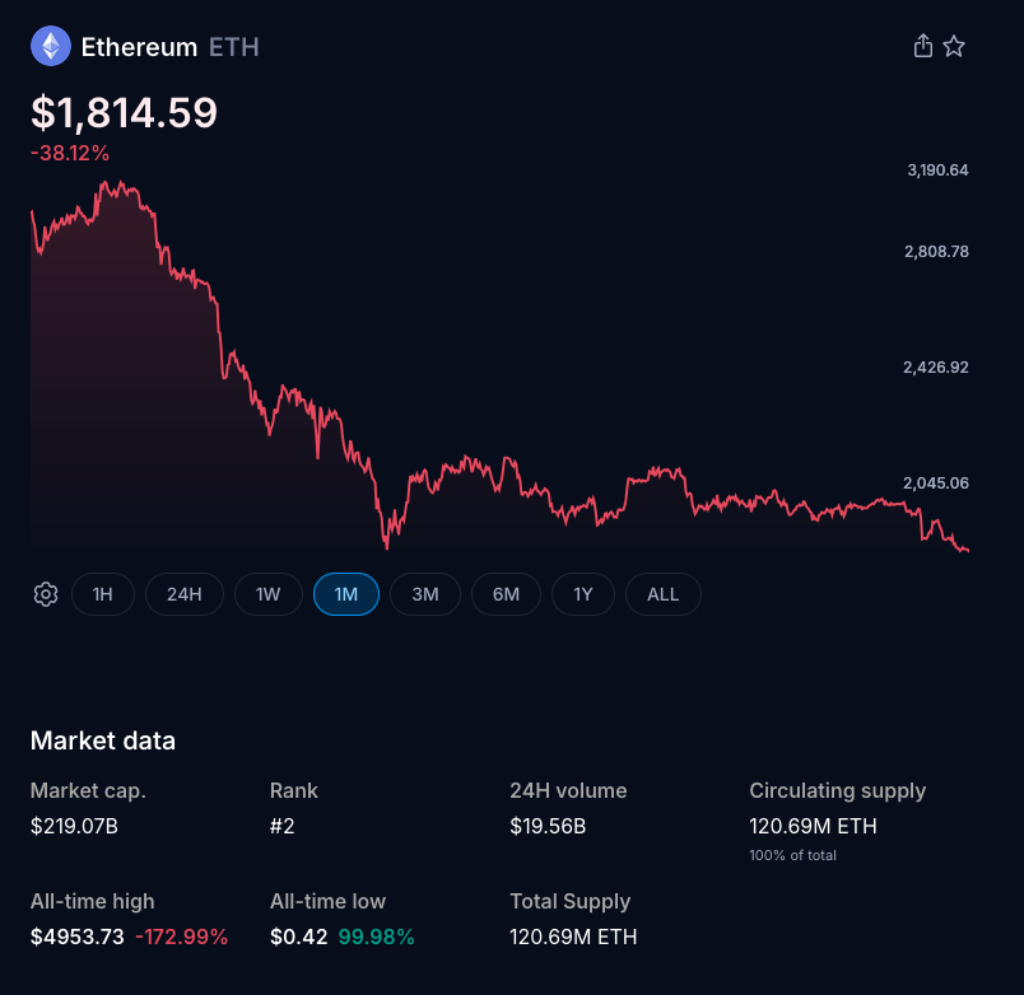The height and width of the screenshot is (995, 1024).
Task: Favorite Ethereum using the star icon
Action: tap(955, 46)
